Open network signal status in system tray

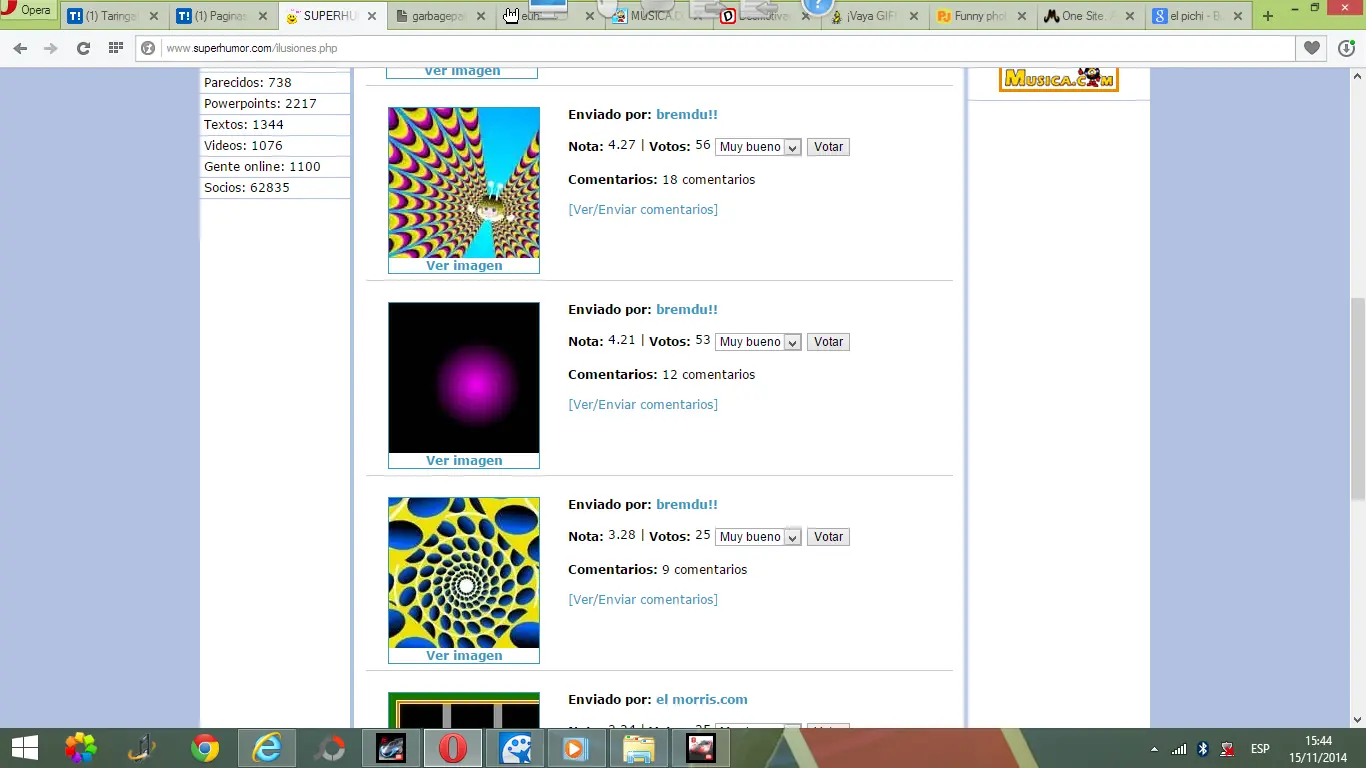1179,749
